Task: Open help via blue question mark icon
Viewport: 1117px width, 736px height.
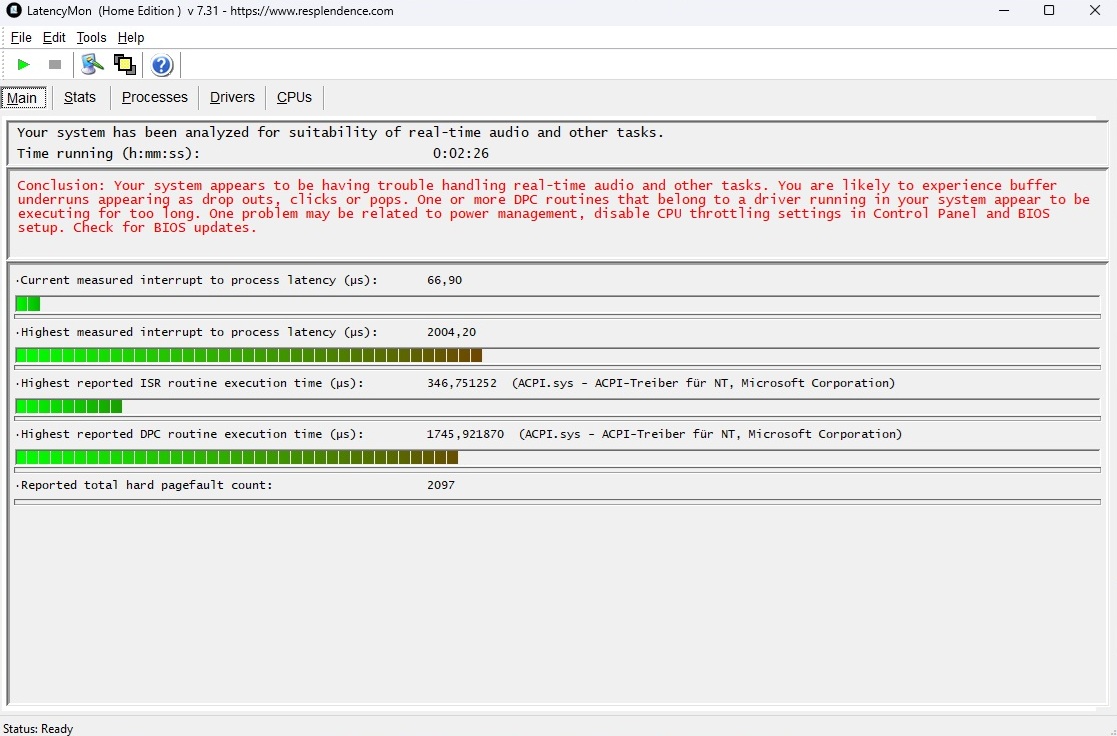Action: (x=162, y=66)
